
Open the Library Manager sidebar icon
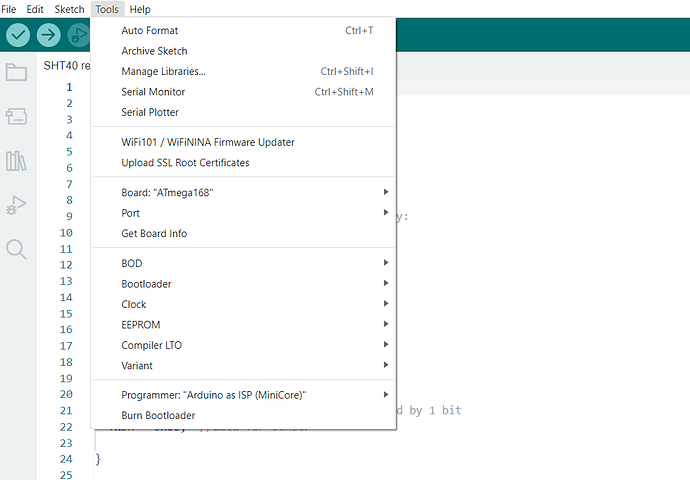(x=16, y=161)
